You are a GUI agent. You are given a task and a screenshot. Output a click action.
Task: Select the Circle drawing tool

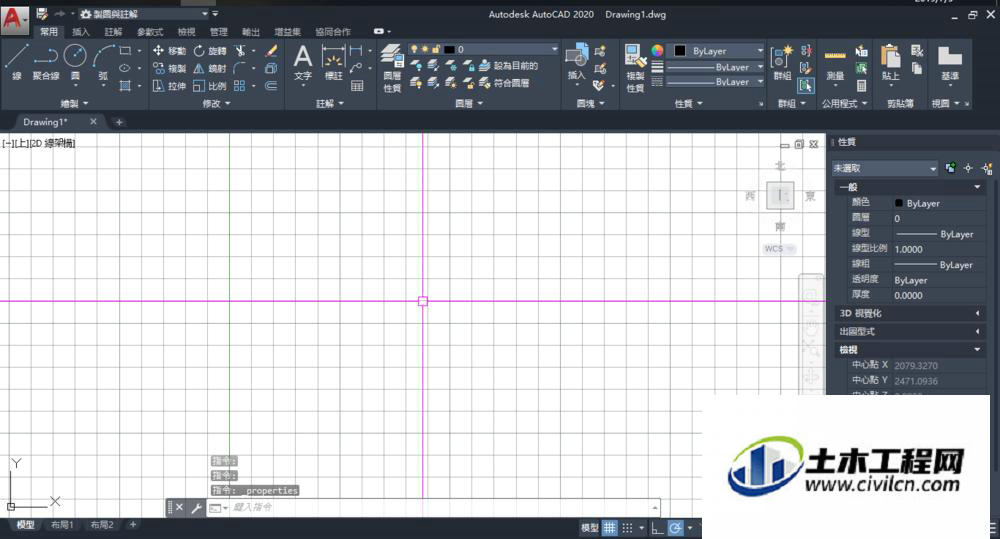click(x=75, y=61)
